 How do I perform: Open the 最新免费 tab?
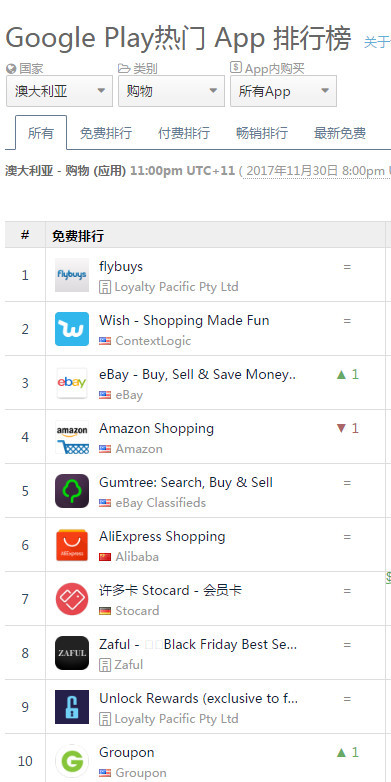[x=340, y=133]
